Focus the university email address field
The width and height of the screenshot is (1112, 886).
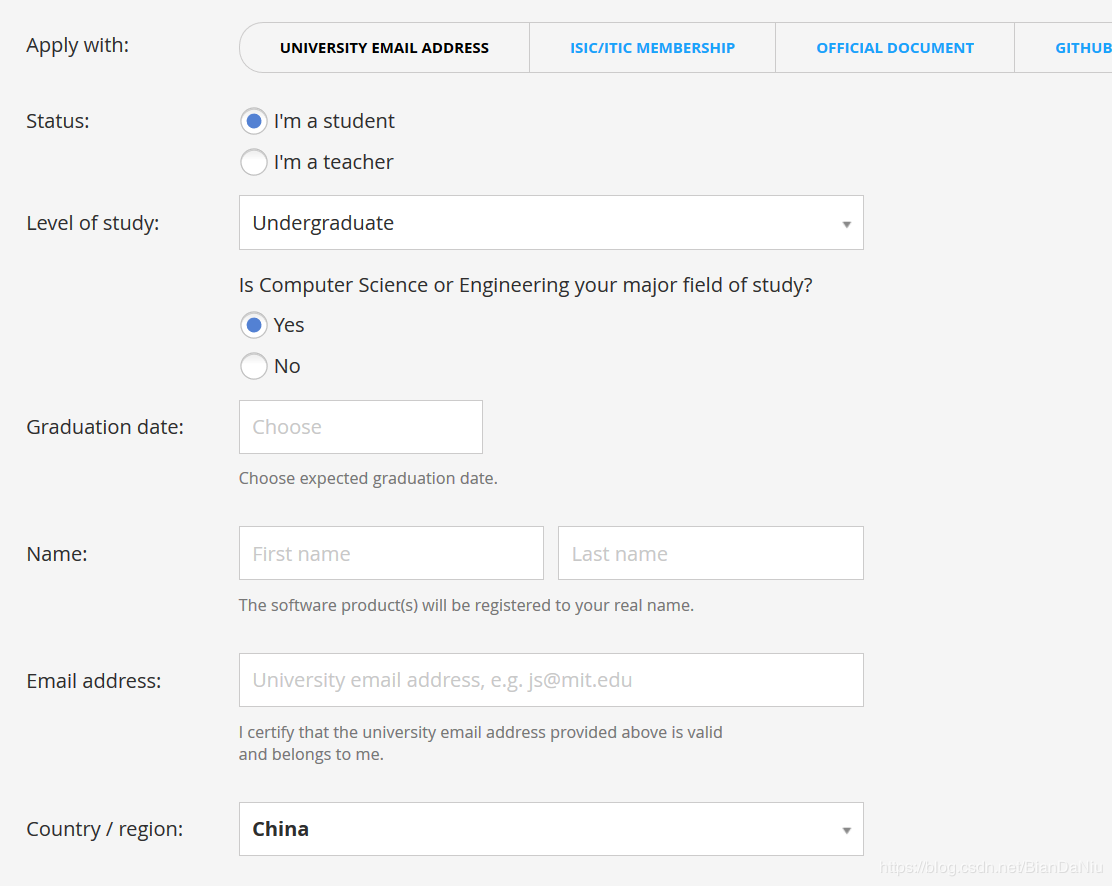550,680
